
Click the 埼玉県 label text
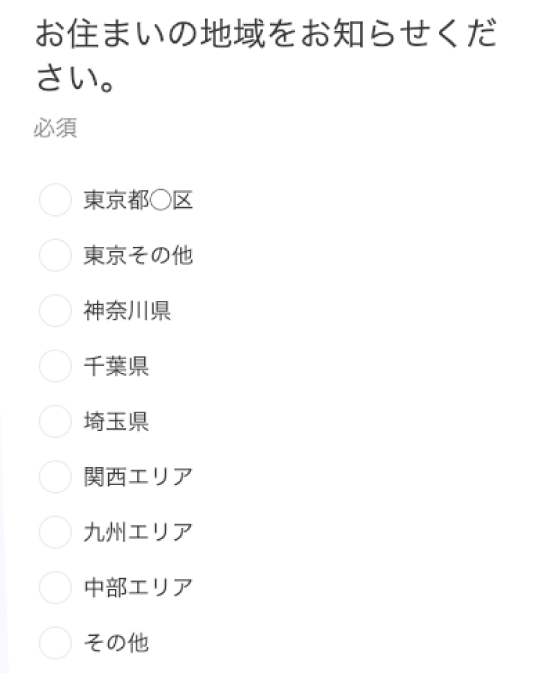pyautogui.click(x=116, y=421)
